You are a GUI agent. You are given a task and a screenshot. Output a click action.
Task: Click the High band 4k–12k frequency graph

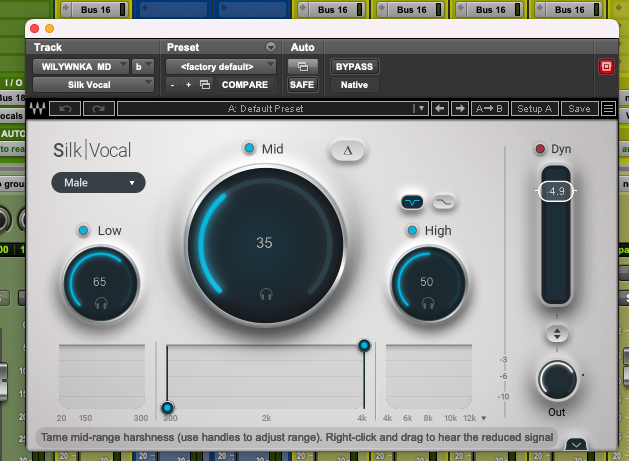point(429,376)
